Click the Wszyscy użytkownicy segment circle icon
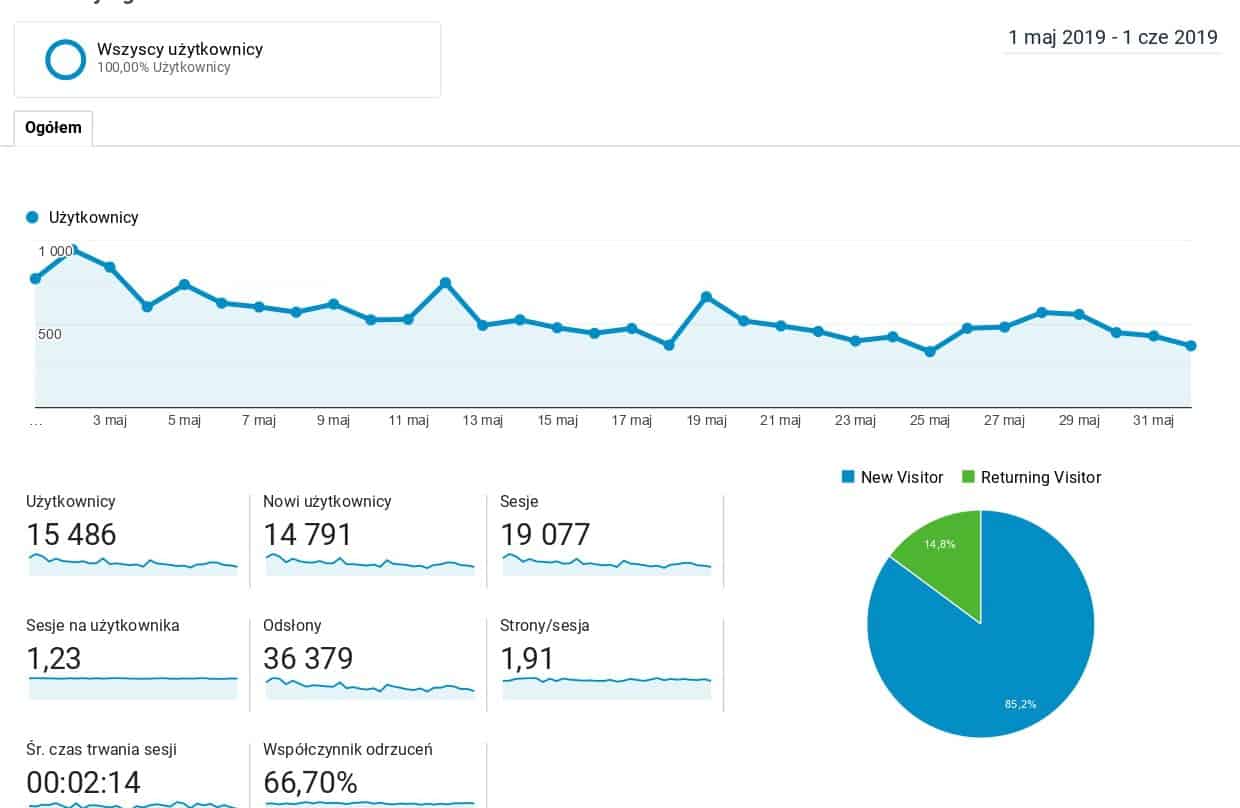 pos(66,59)
